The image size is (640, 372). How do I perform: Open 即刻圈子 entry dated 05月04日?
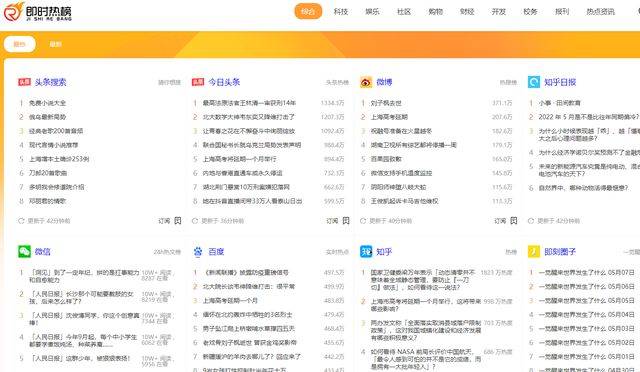pyautogui.click(x=587, y=314)
